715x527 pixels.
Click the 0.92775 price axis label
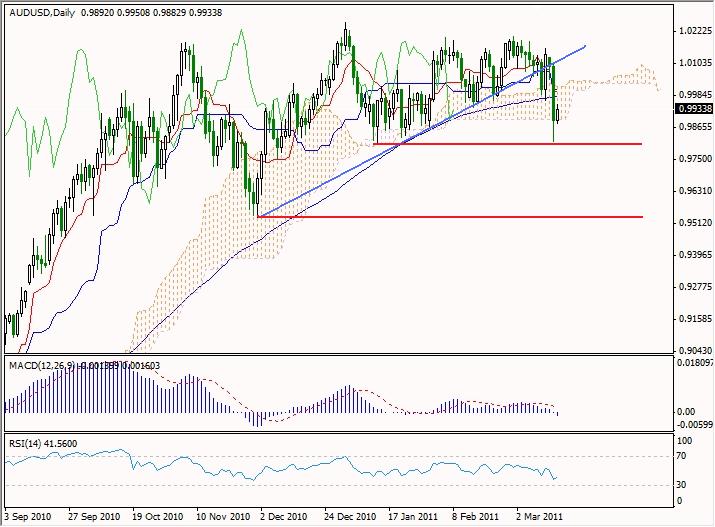[695, 287]
